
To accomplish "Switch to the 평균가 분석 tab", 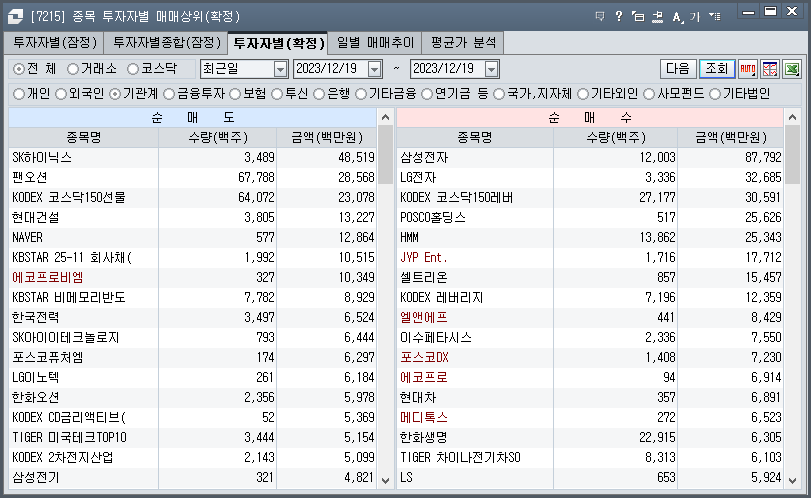I will point(463,42).
